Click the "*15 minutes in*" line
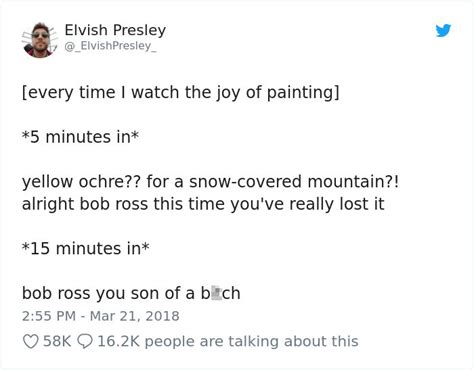Screen dimensions: 474x370 86,249
